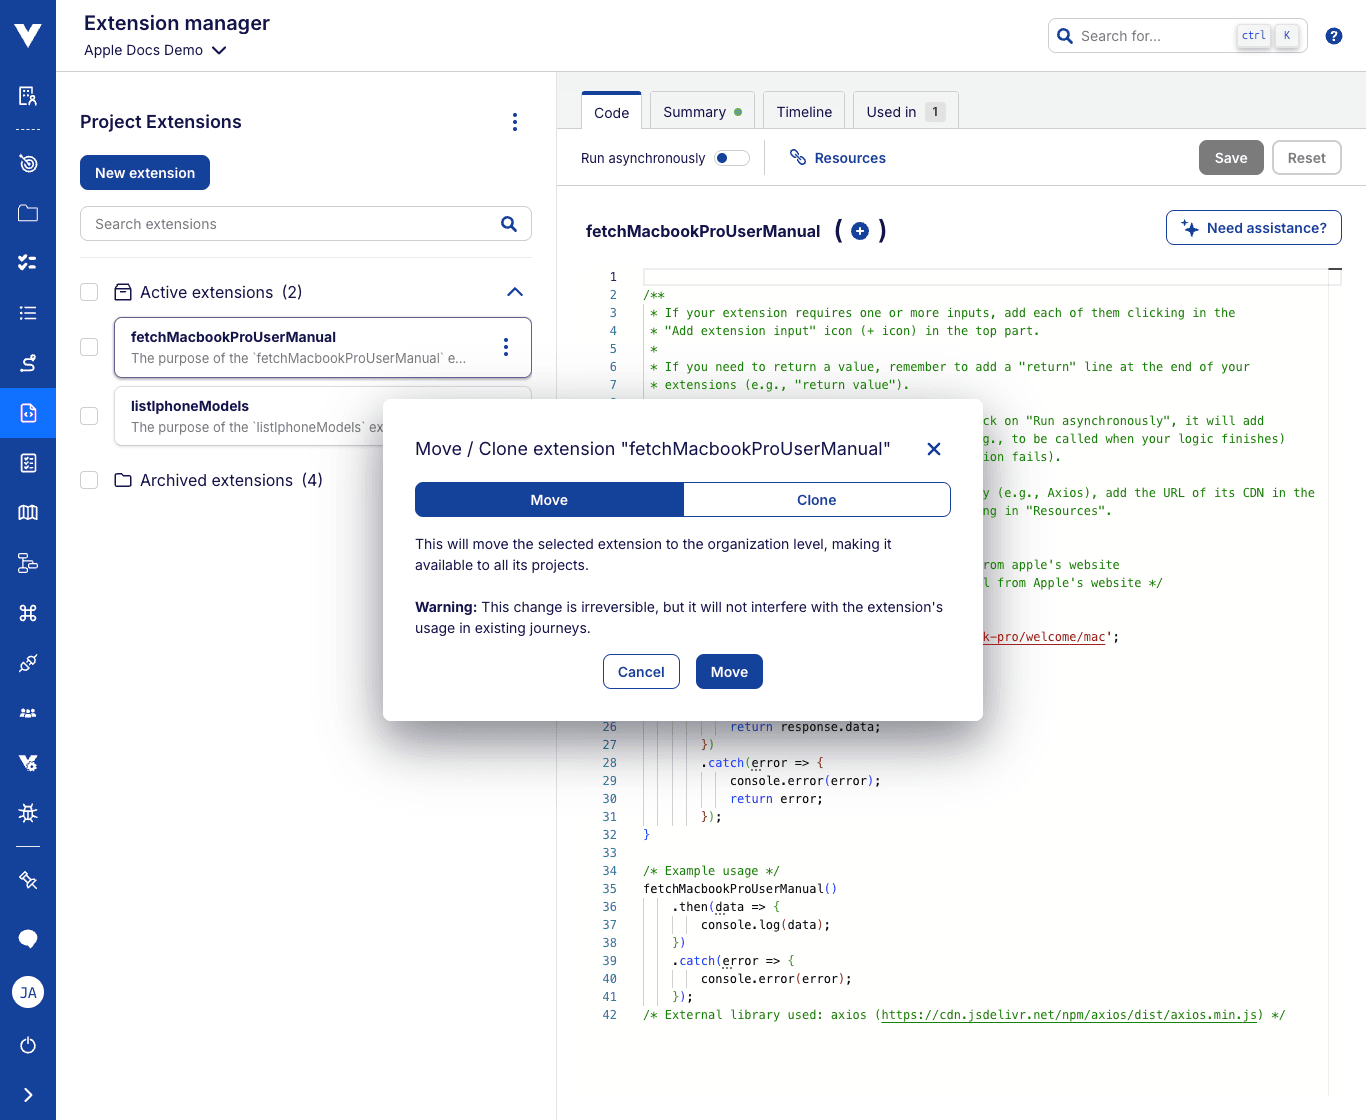Close the Move / Clone dialog
This screenshot has height=1120, width=1366.
coord(934,449)
